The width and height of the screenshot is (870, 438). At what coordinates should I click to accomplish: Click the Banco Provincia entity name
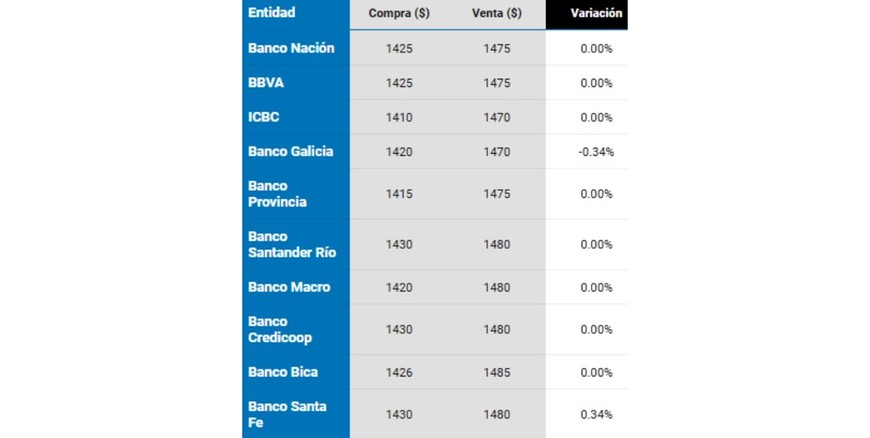coord(277,194)
